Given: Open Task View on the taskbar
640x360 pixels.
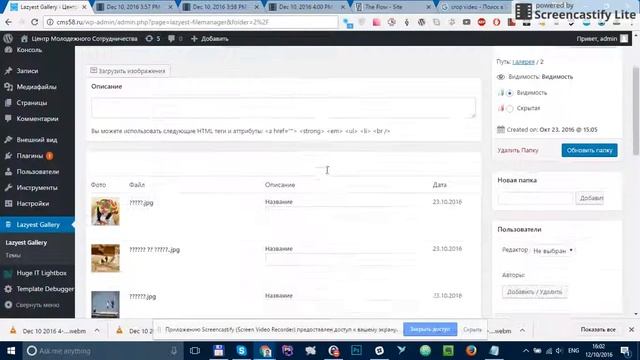Looking at the screenshot, I should coord(195,351).
